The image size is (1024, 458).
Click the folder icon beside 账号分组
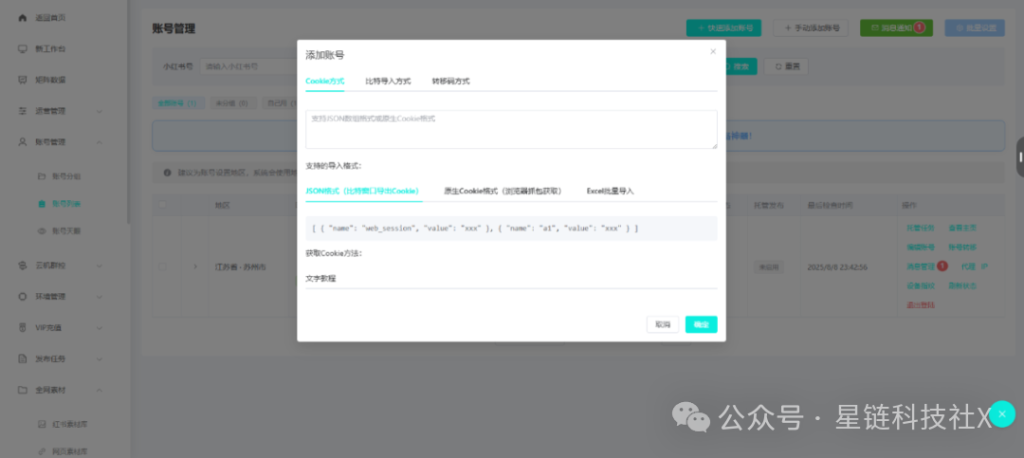click(x=42, y=176)
